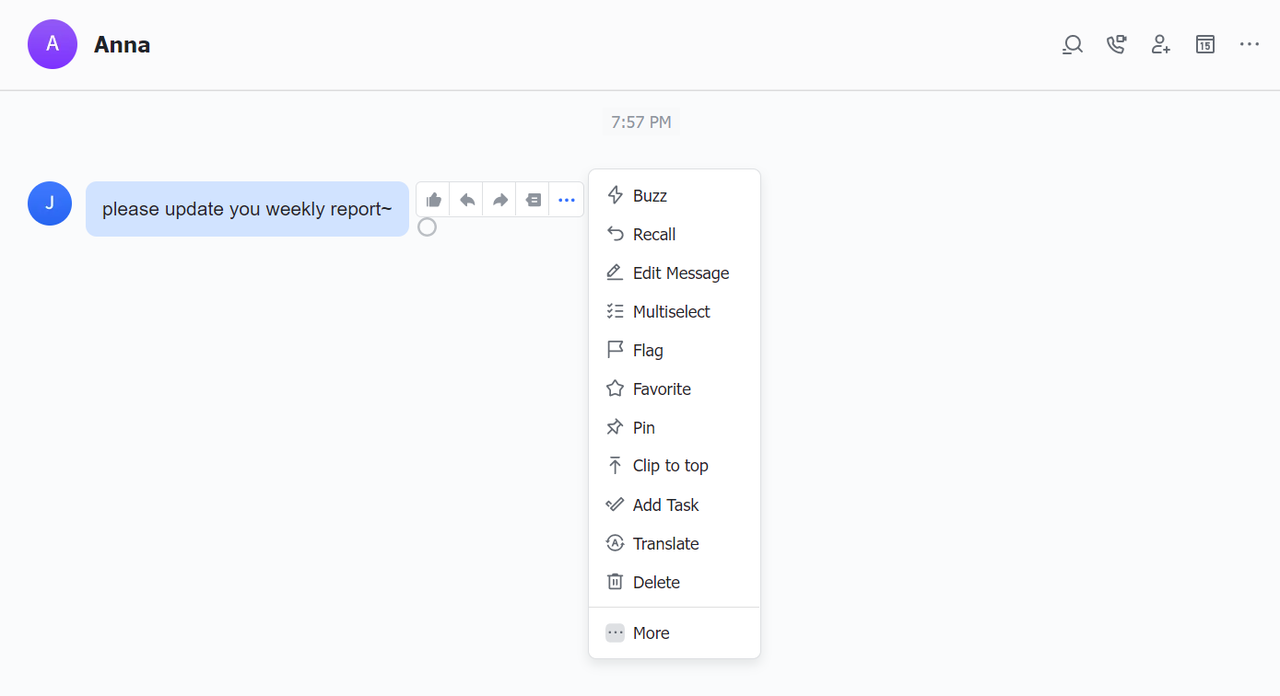Click the label icon beside forward arrow
Image resolution: width=1280 pixels, height=696 pixels.
(533, 200)
